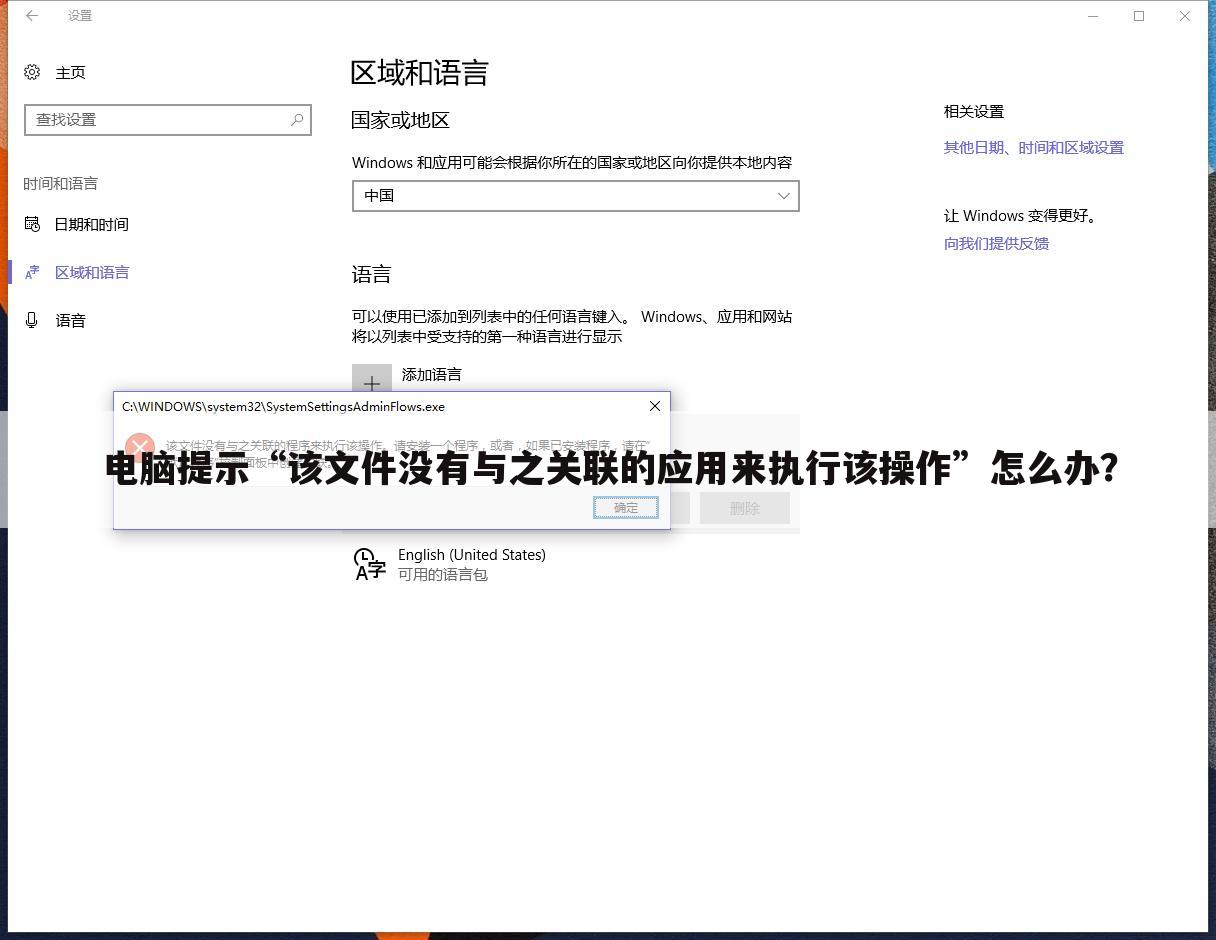Click the magnifier icon in the search box

pos(296,119)
